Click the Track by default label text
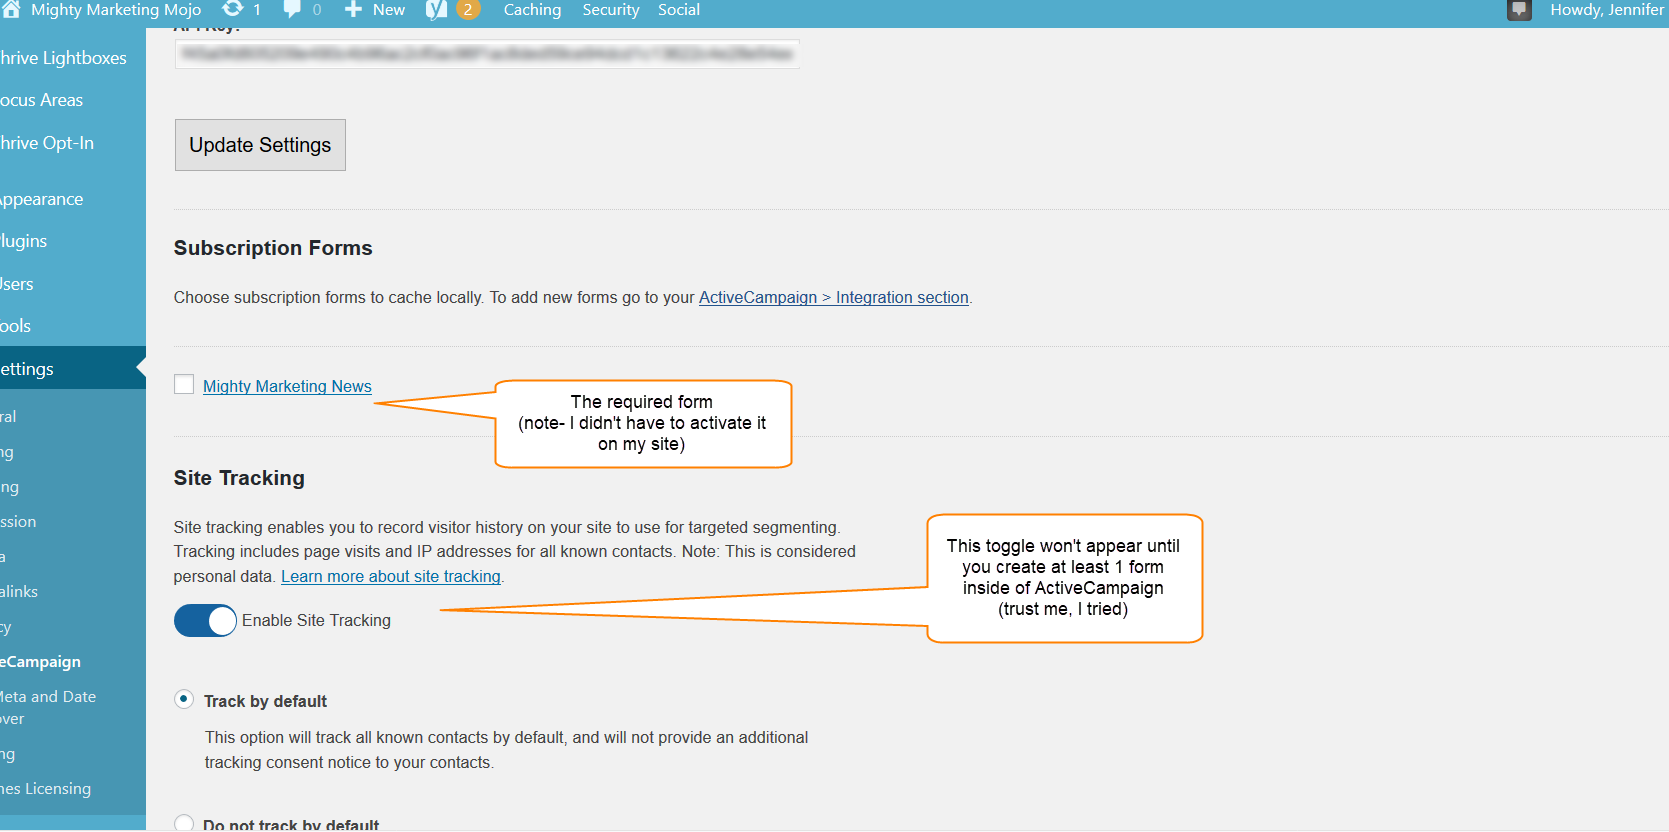The image size is (1669, 832). pos(265,701)
